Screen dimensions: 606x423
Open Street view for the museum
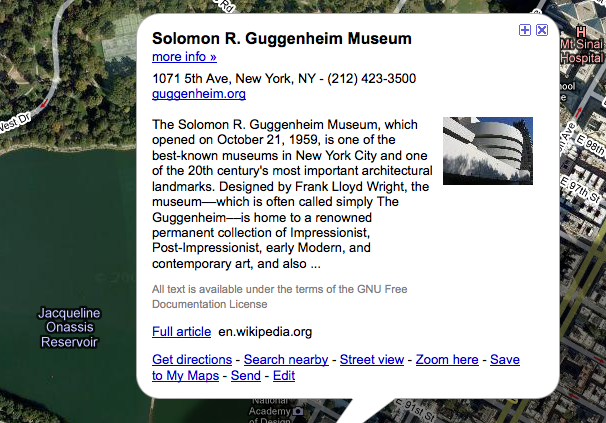point(372,360)
